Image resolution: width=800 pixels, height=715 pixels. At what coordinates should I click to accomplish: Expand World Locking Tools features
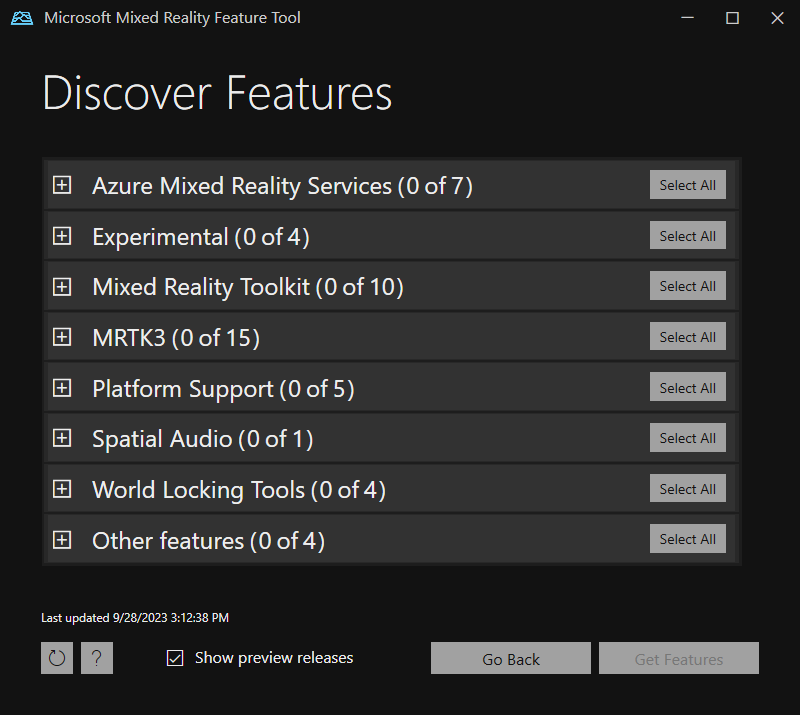coord(62,489)
